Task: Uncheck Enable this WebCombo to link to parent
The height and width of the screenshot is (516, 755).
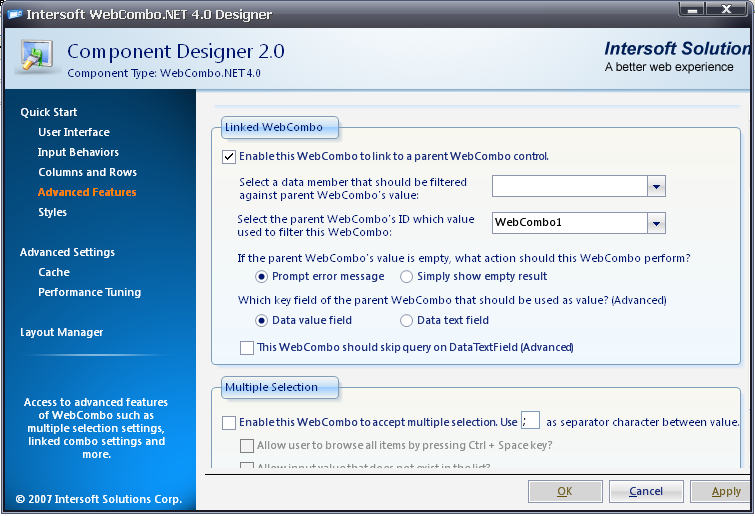Action: [x=229, y=157]
